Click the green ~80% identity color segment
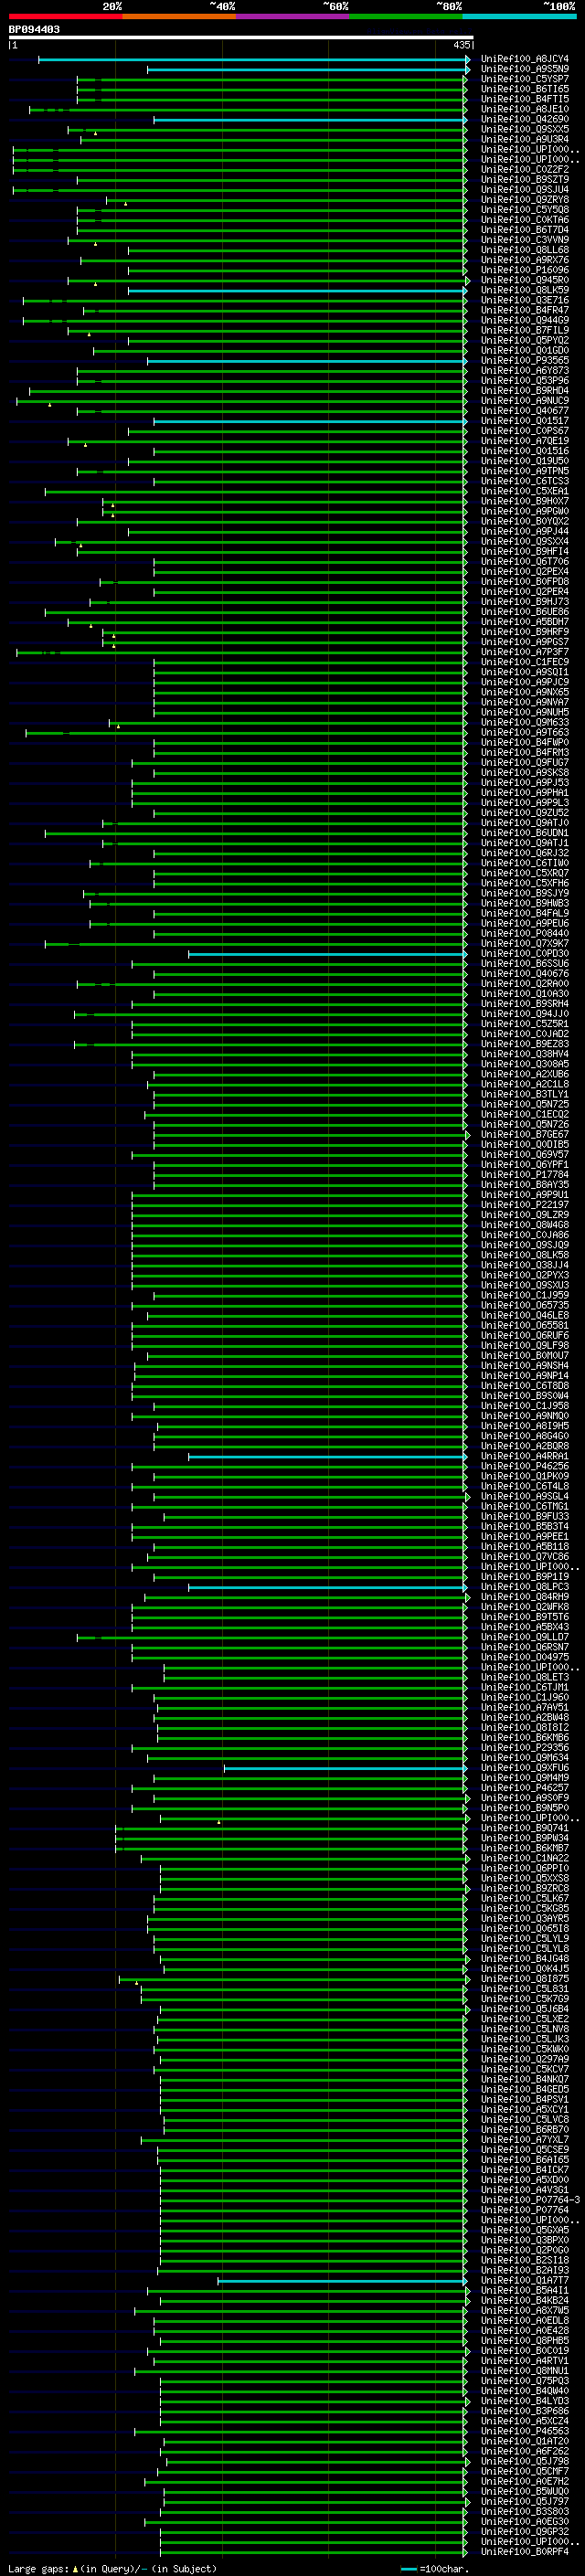585x2576 pixels. point(406,17)
